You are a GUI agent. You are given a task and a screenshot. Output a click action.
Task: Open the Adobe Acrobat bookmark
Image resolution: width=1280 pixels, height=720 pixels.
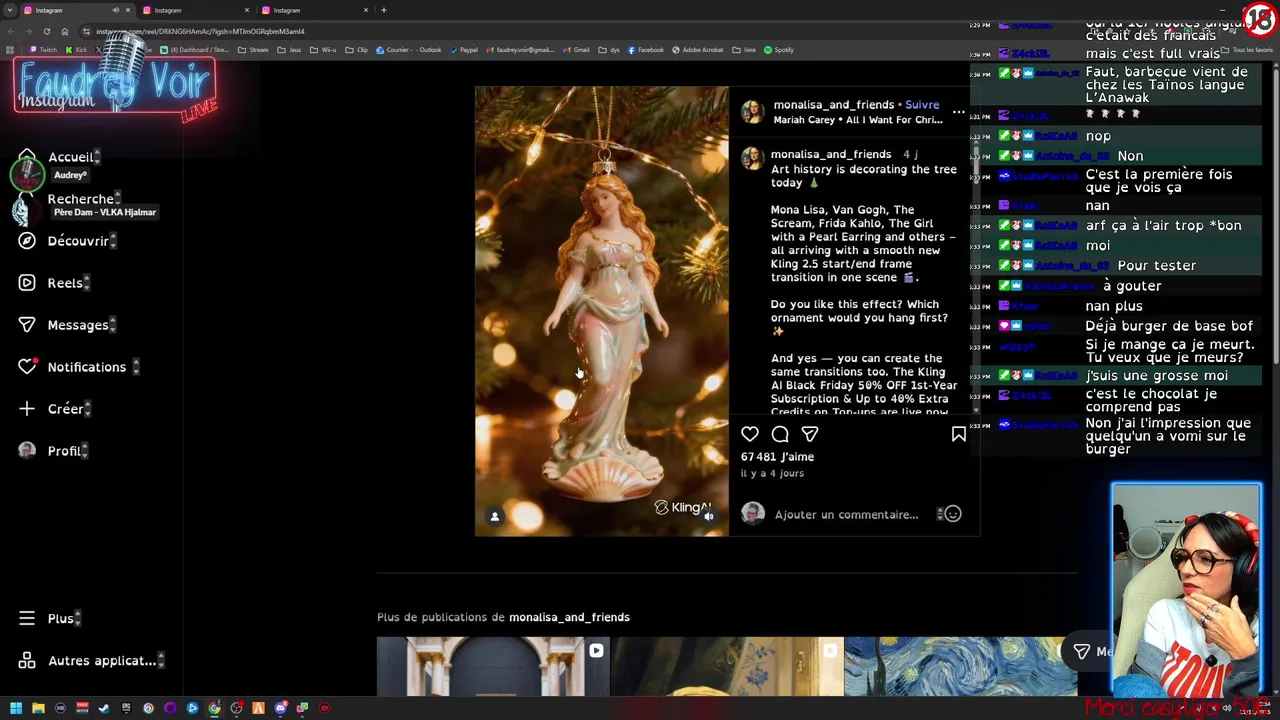(x=698, y=50)
